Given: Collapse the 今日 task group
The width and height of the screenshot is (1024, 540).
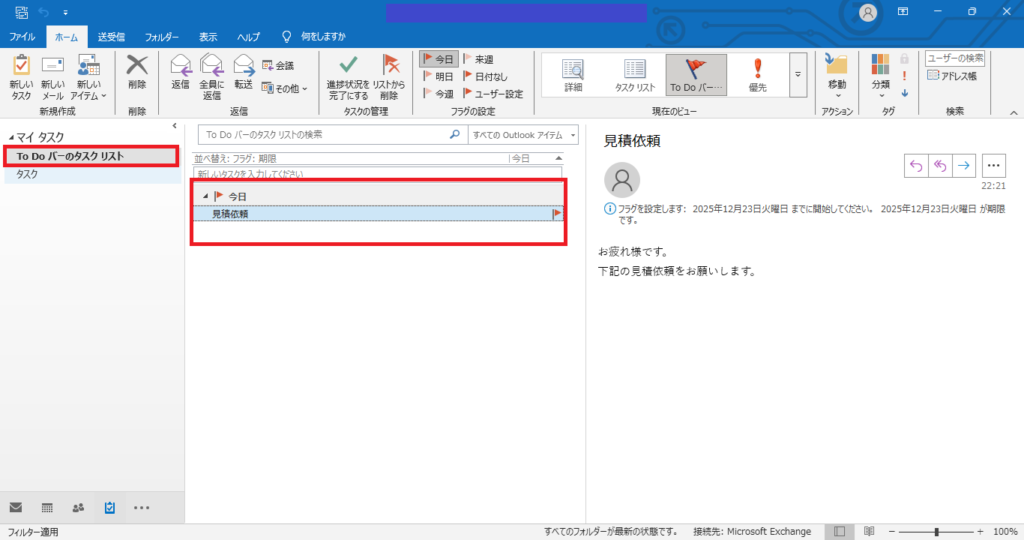Looking at the screenshot, I should coord(206,197).
